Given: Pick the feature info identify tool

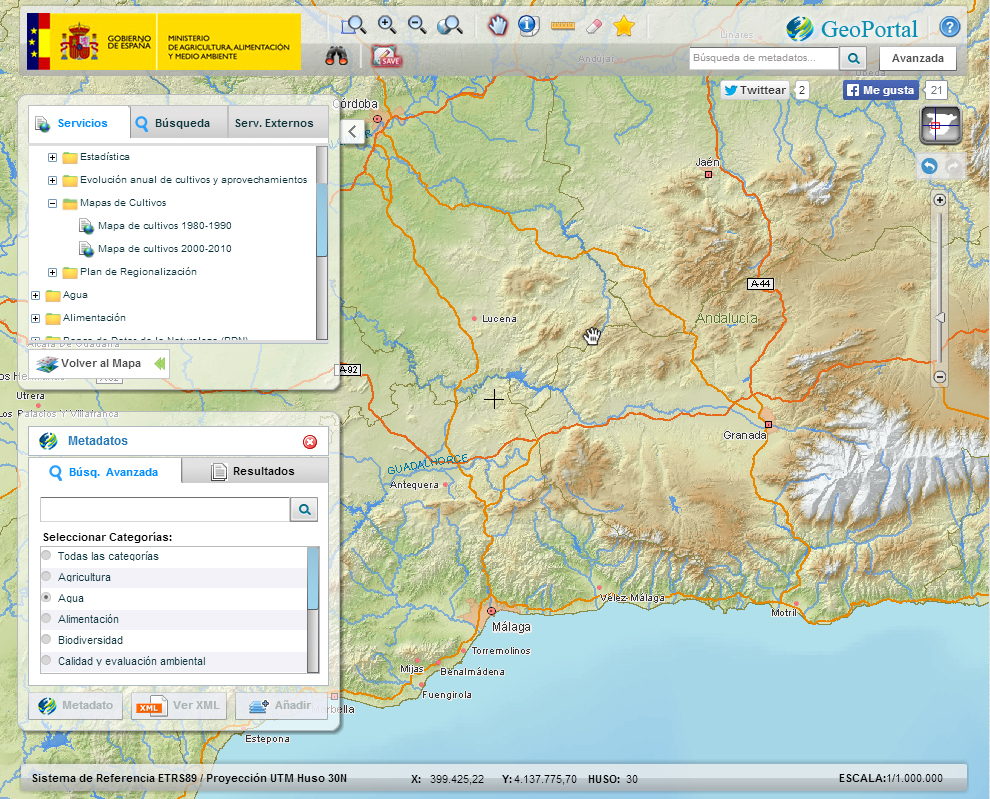Looking at the screenshot, I should pos(529,26).
